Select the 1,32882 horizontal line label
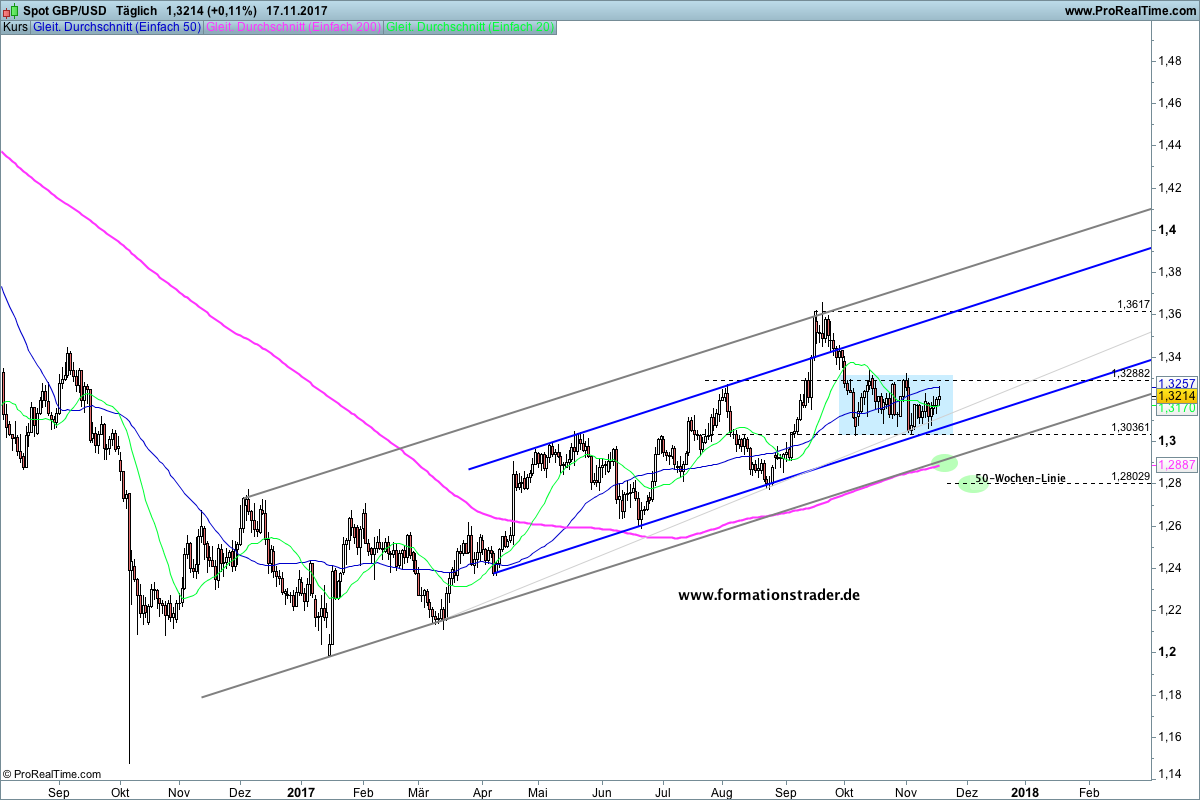 tap(1131, 373)
